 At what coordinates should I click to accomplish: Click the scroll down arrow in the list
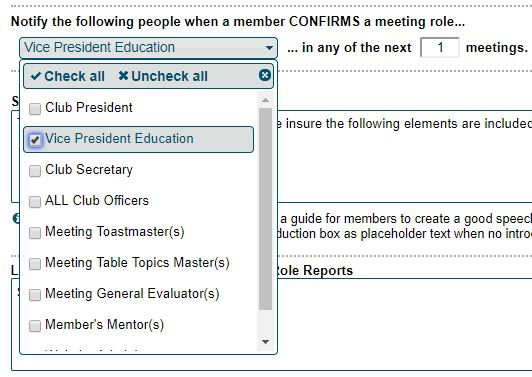click(x=265, y=342)
